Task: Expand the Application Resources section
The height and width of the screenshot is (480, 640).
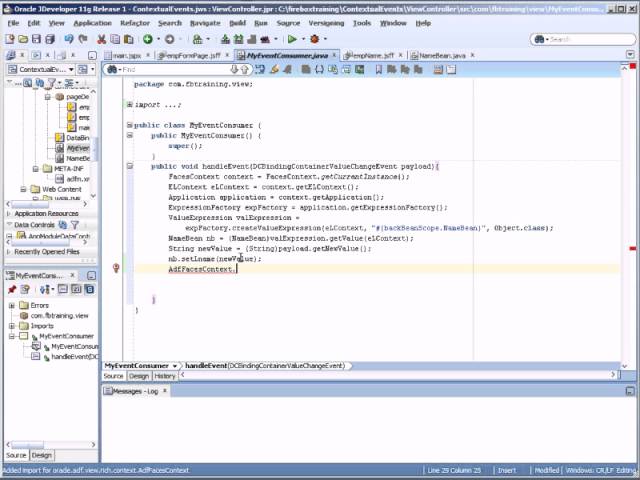Action: click(x=9, y=213)
